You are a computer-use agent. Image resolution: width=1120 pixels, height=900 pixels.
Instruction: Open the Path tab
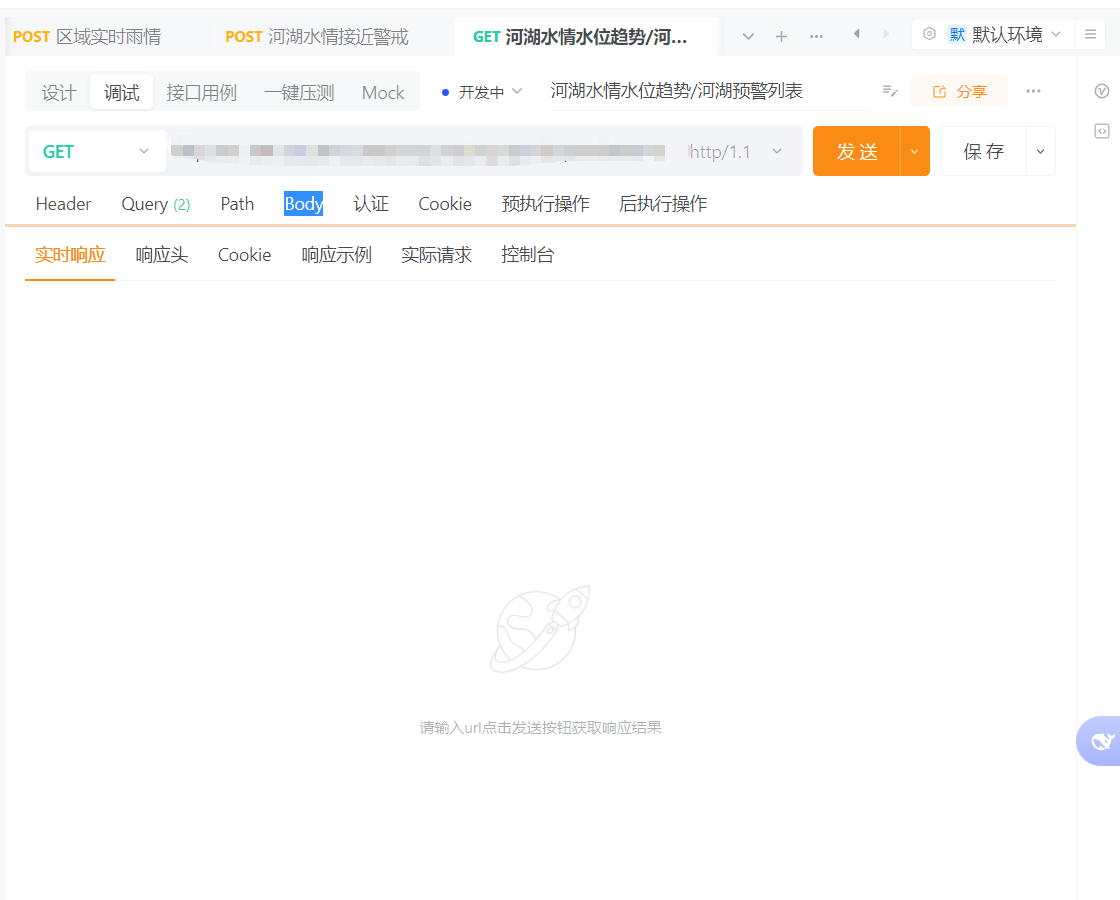coord(237,204)
